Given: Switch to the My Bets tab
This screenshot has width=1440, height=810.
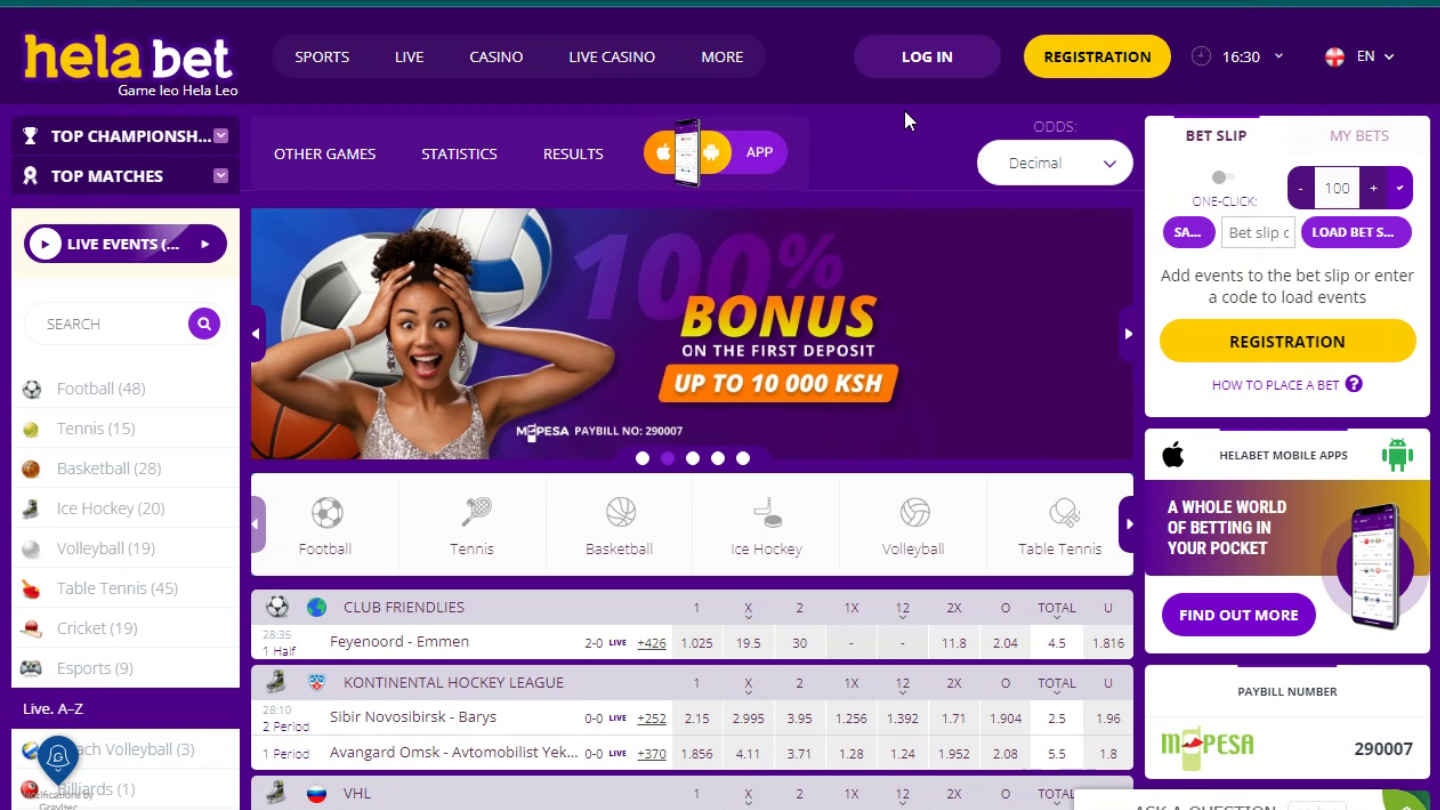Looking at the screenshot, I should click(x=1359, y=136).
